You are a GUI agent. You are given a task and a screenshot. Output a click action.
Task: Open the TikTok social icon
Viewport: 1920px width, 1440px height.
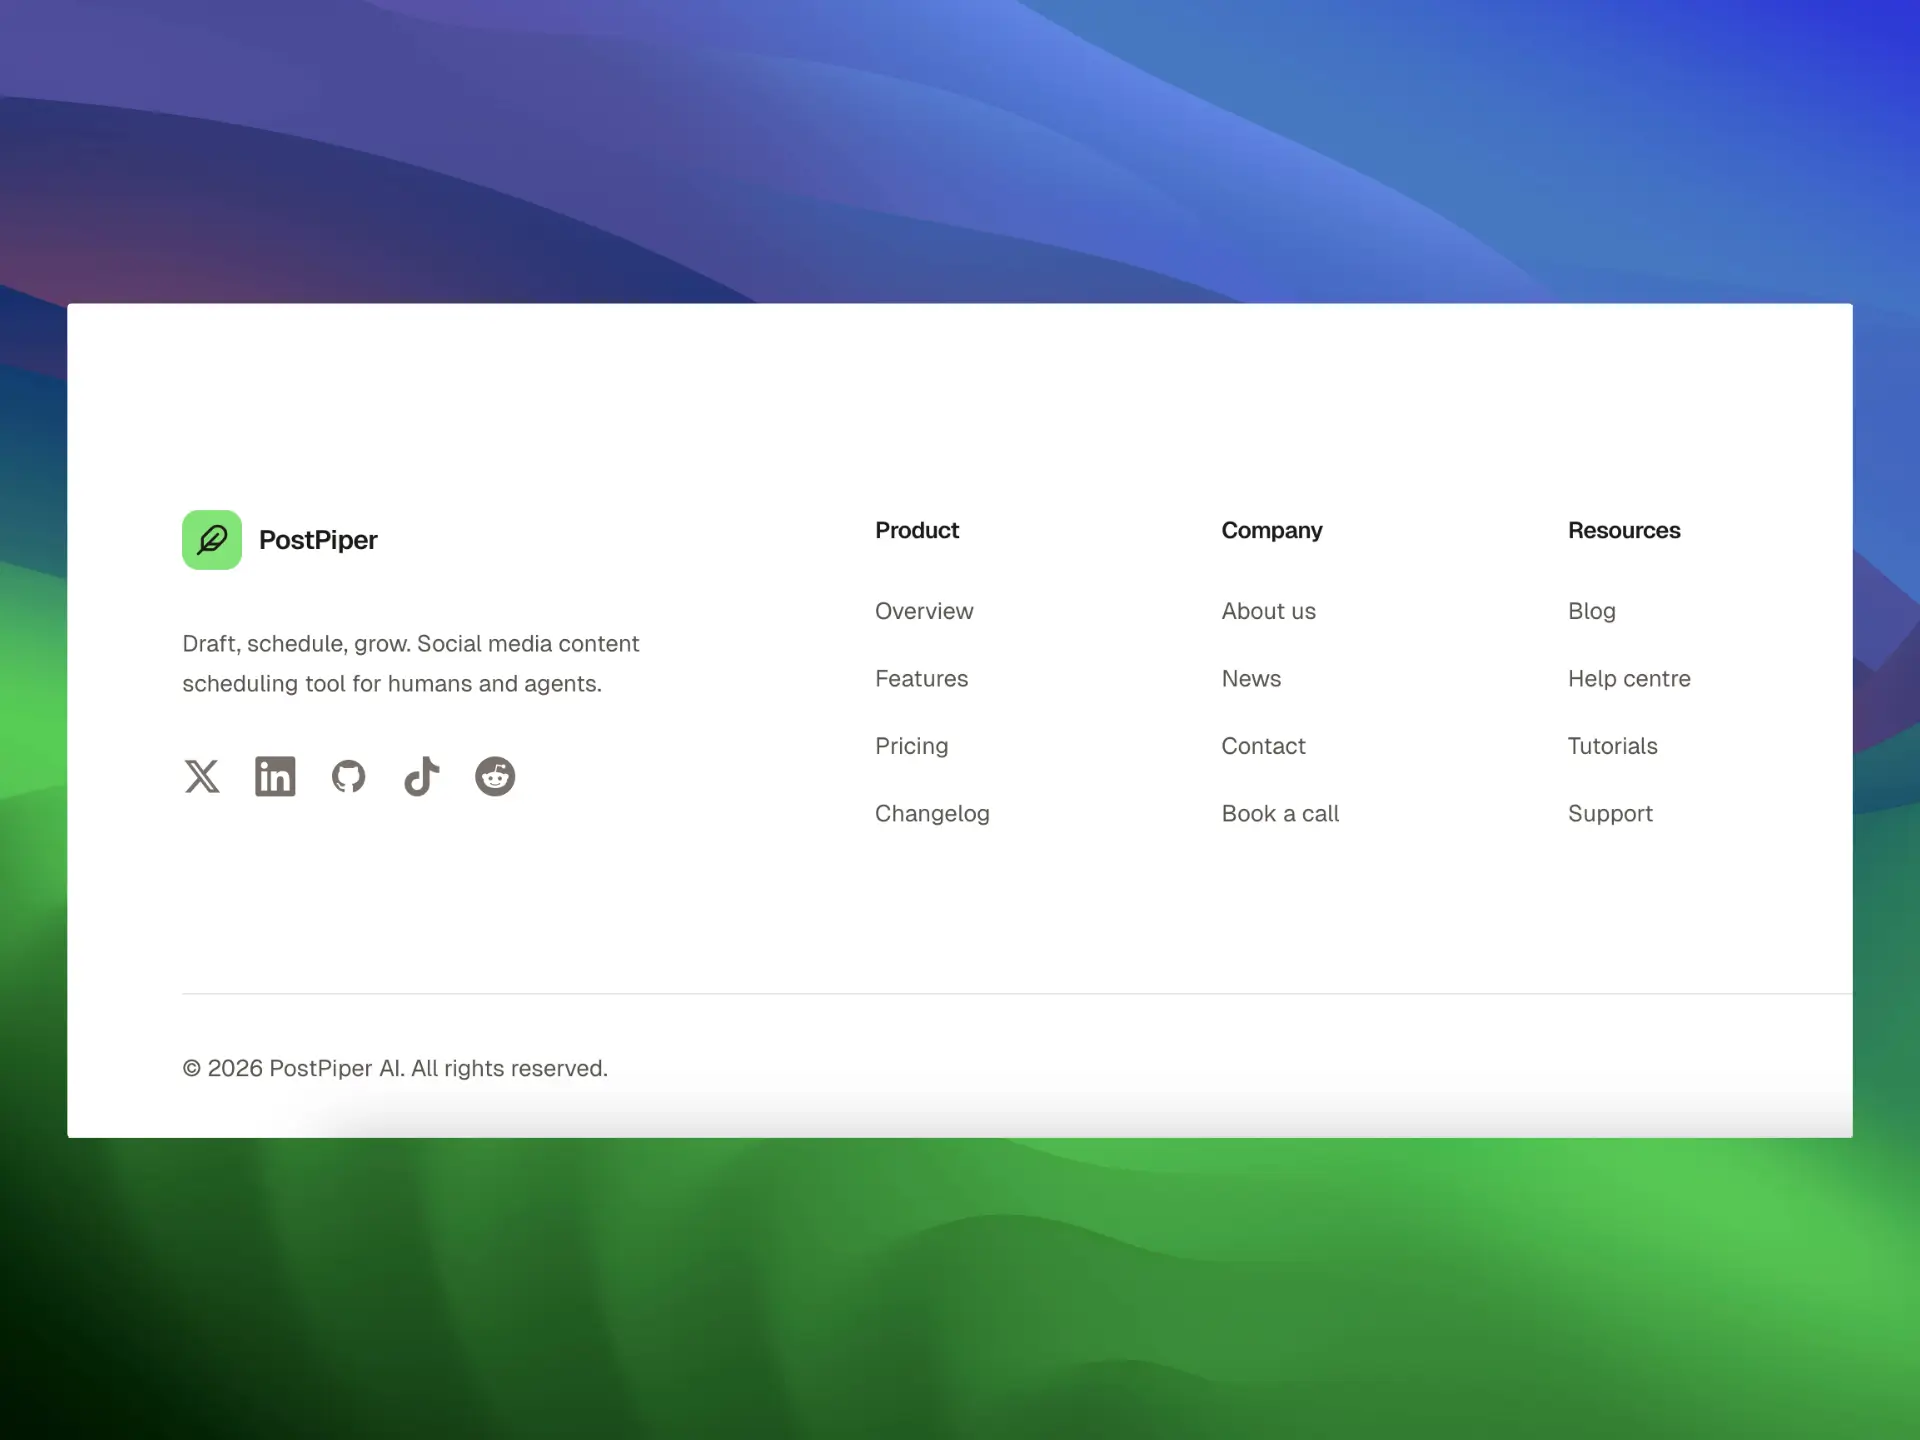coord(421,776)
